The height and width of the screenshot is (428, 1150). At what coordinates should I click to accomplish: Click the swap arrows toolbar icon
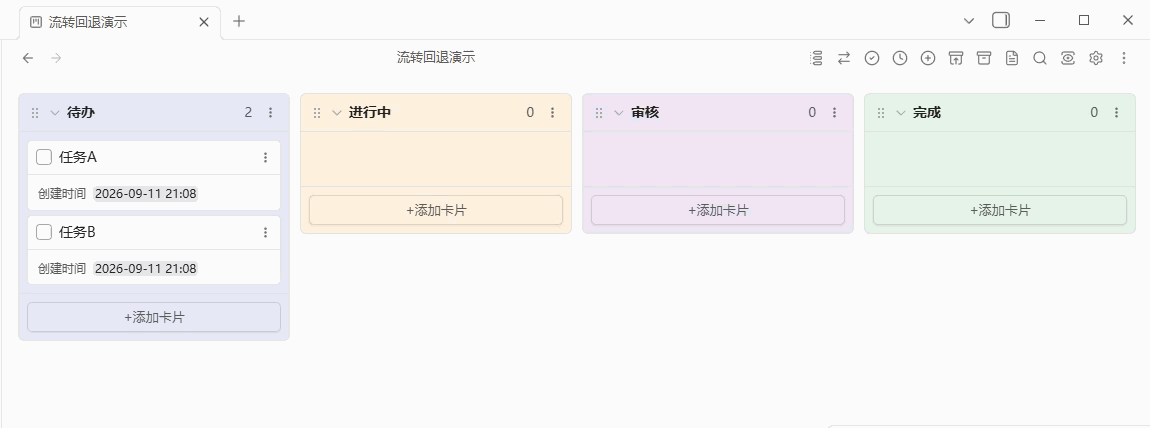click(844, 58)
